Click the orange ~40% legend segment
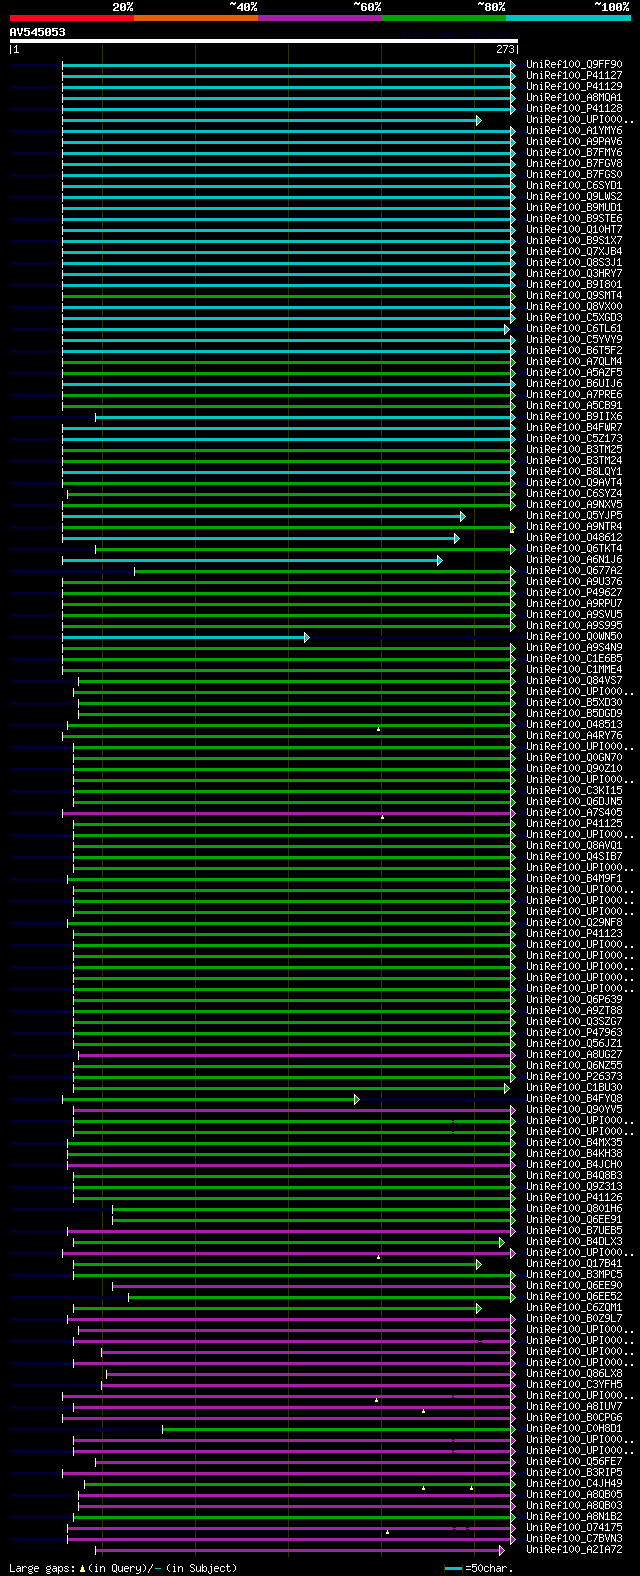The image size is (640, 1576). click(x=195, y=18)
